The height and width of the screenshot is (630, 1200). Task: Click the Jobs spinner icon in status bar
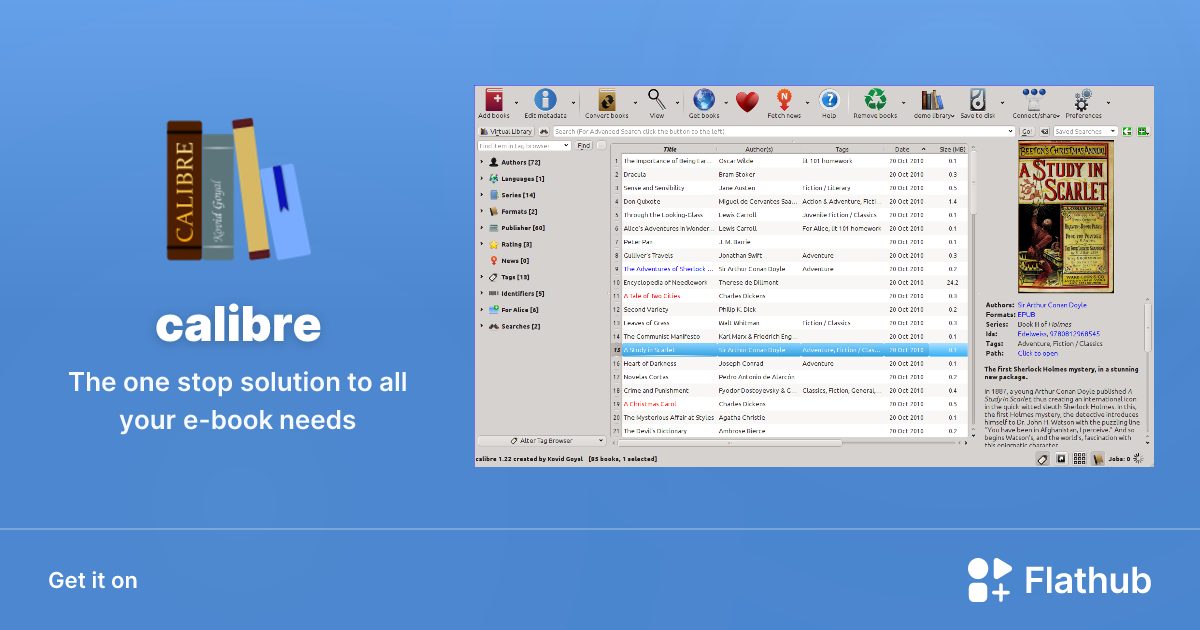click(1140, 459)
